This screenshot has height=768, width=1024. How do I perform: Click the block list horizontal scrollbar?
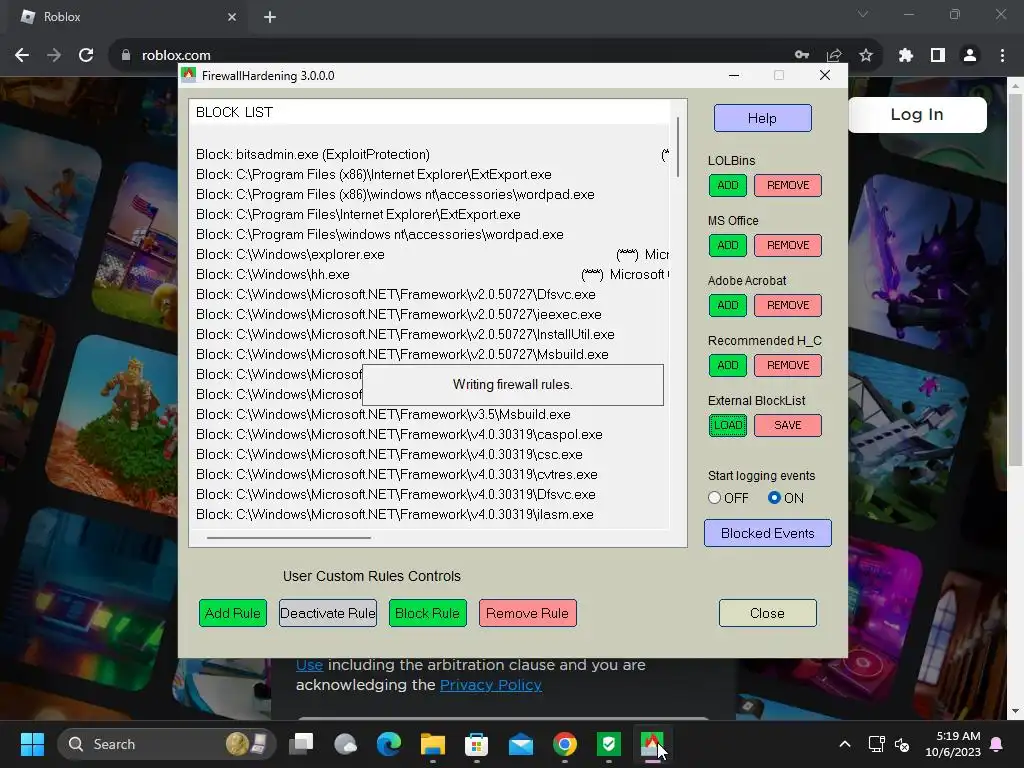[x=289, y=538]
